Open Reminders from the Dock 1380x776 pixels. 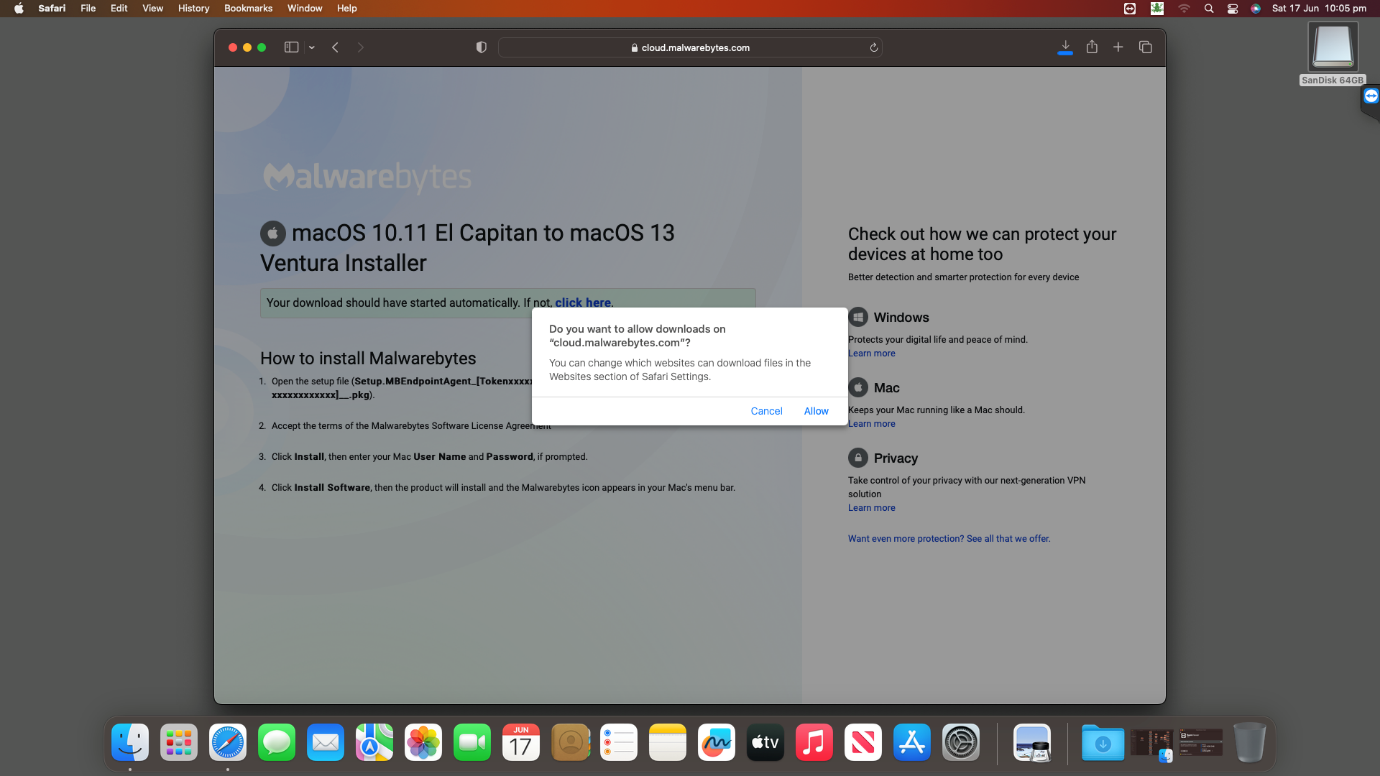click(x=619, y=742)
